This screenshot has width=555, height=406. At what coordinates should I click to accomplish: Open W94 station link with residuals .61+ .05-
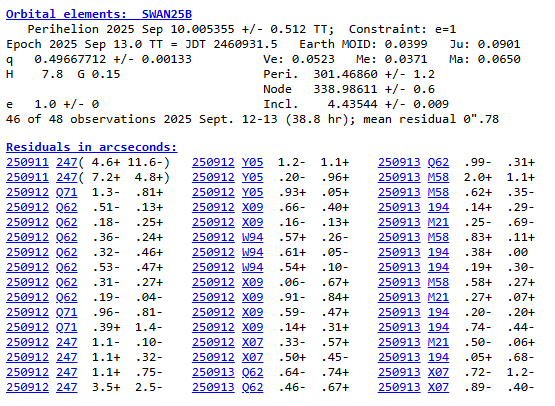pyautogui.click(x=252, y=252)
